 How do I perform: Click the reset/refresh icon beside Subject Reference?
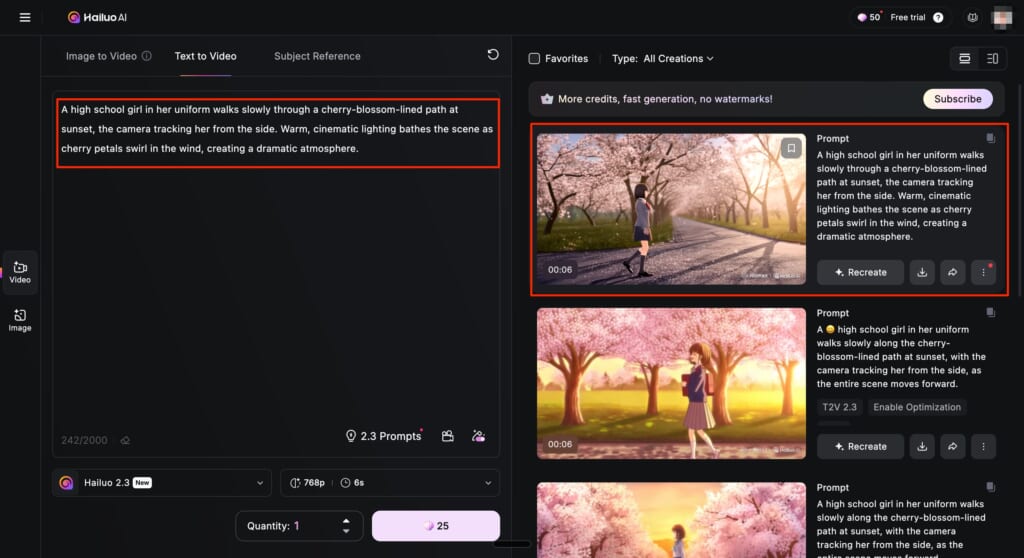point(493,55)
